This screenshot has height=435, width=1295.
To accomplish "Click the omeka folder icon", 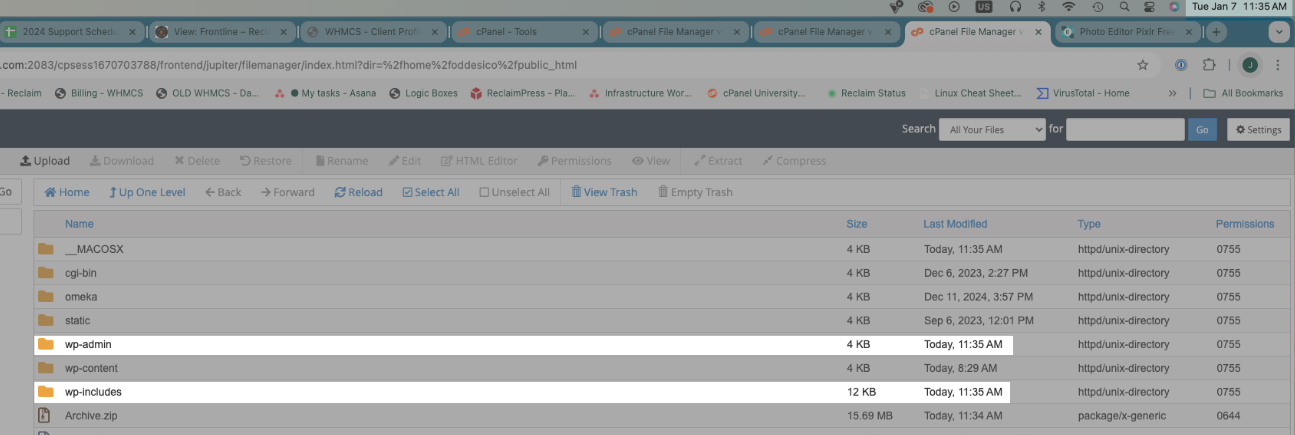I will [45, 296].
